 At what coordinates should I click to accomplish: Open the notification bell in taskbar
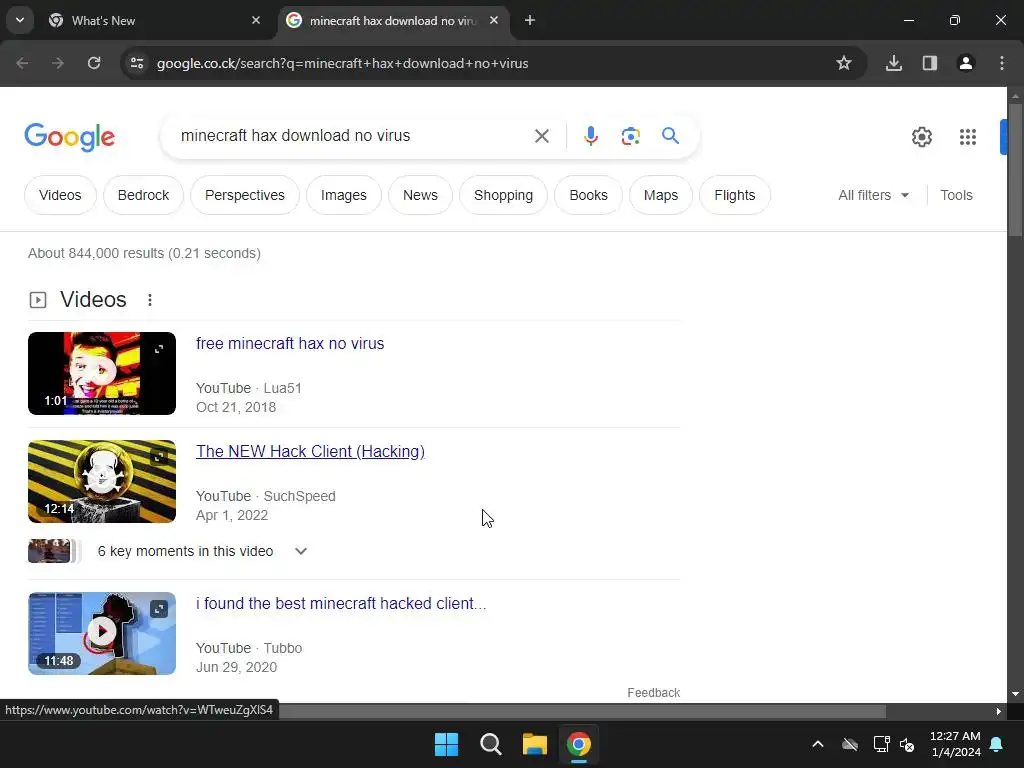pos(997,744)
